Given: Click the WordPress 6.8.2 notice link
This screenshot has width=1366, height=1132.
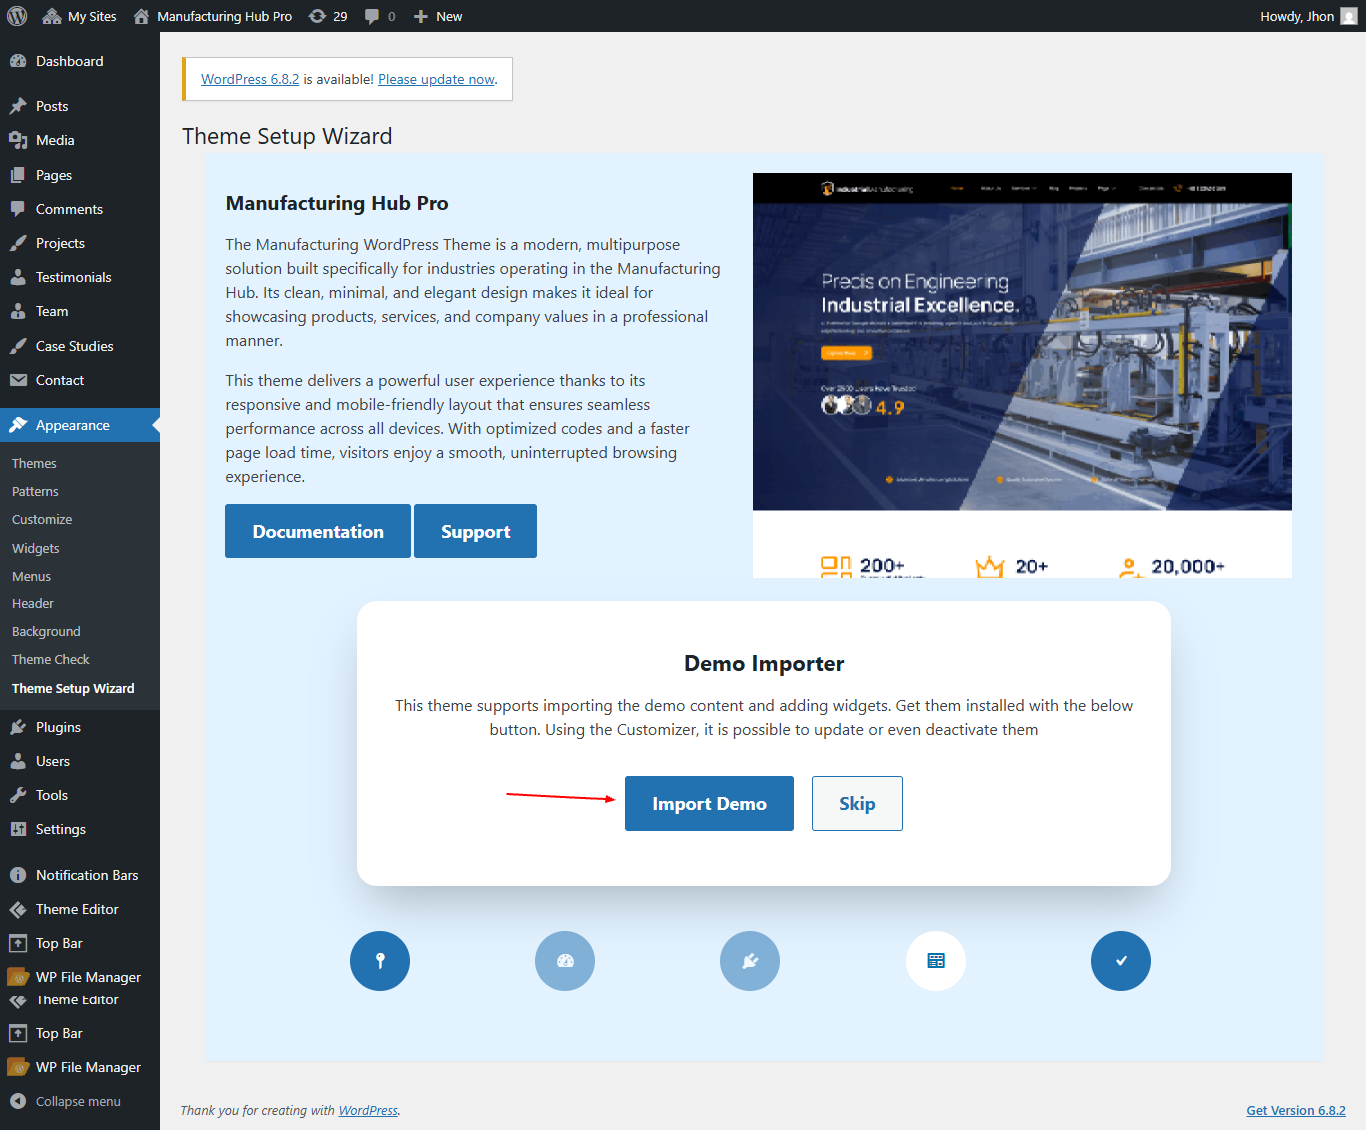Looking at the screenshot, I should click(x=250, y=79).
